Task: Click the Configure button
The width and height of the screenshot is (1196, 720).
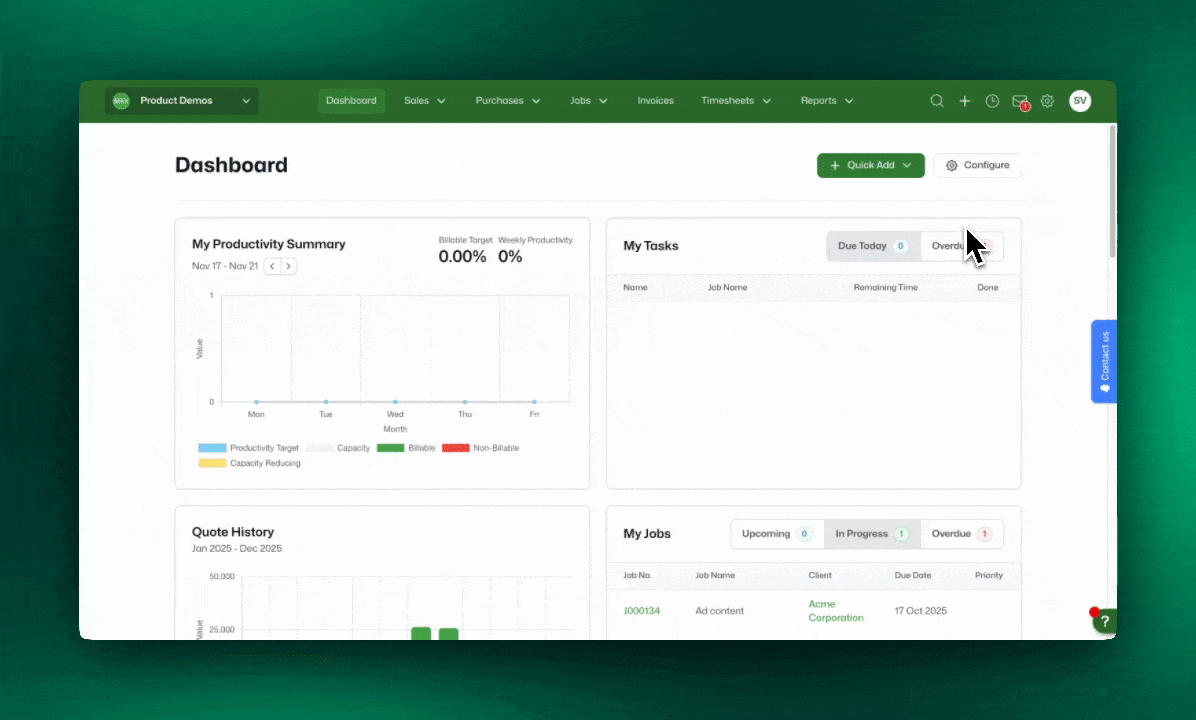Action: click(x=977, y=165)
